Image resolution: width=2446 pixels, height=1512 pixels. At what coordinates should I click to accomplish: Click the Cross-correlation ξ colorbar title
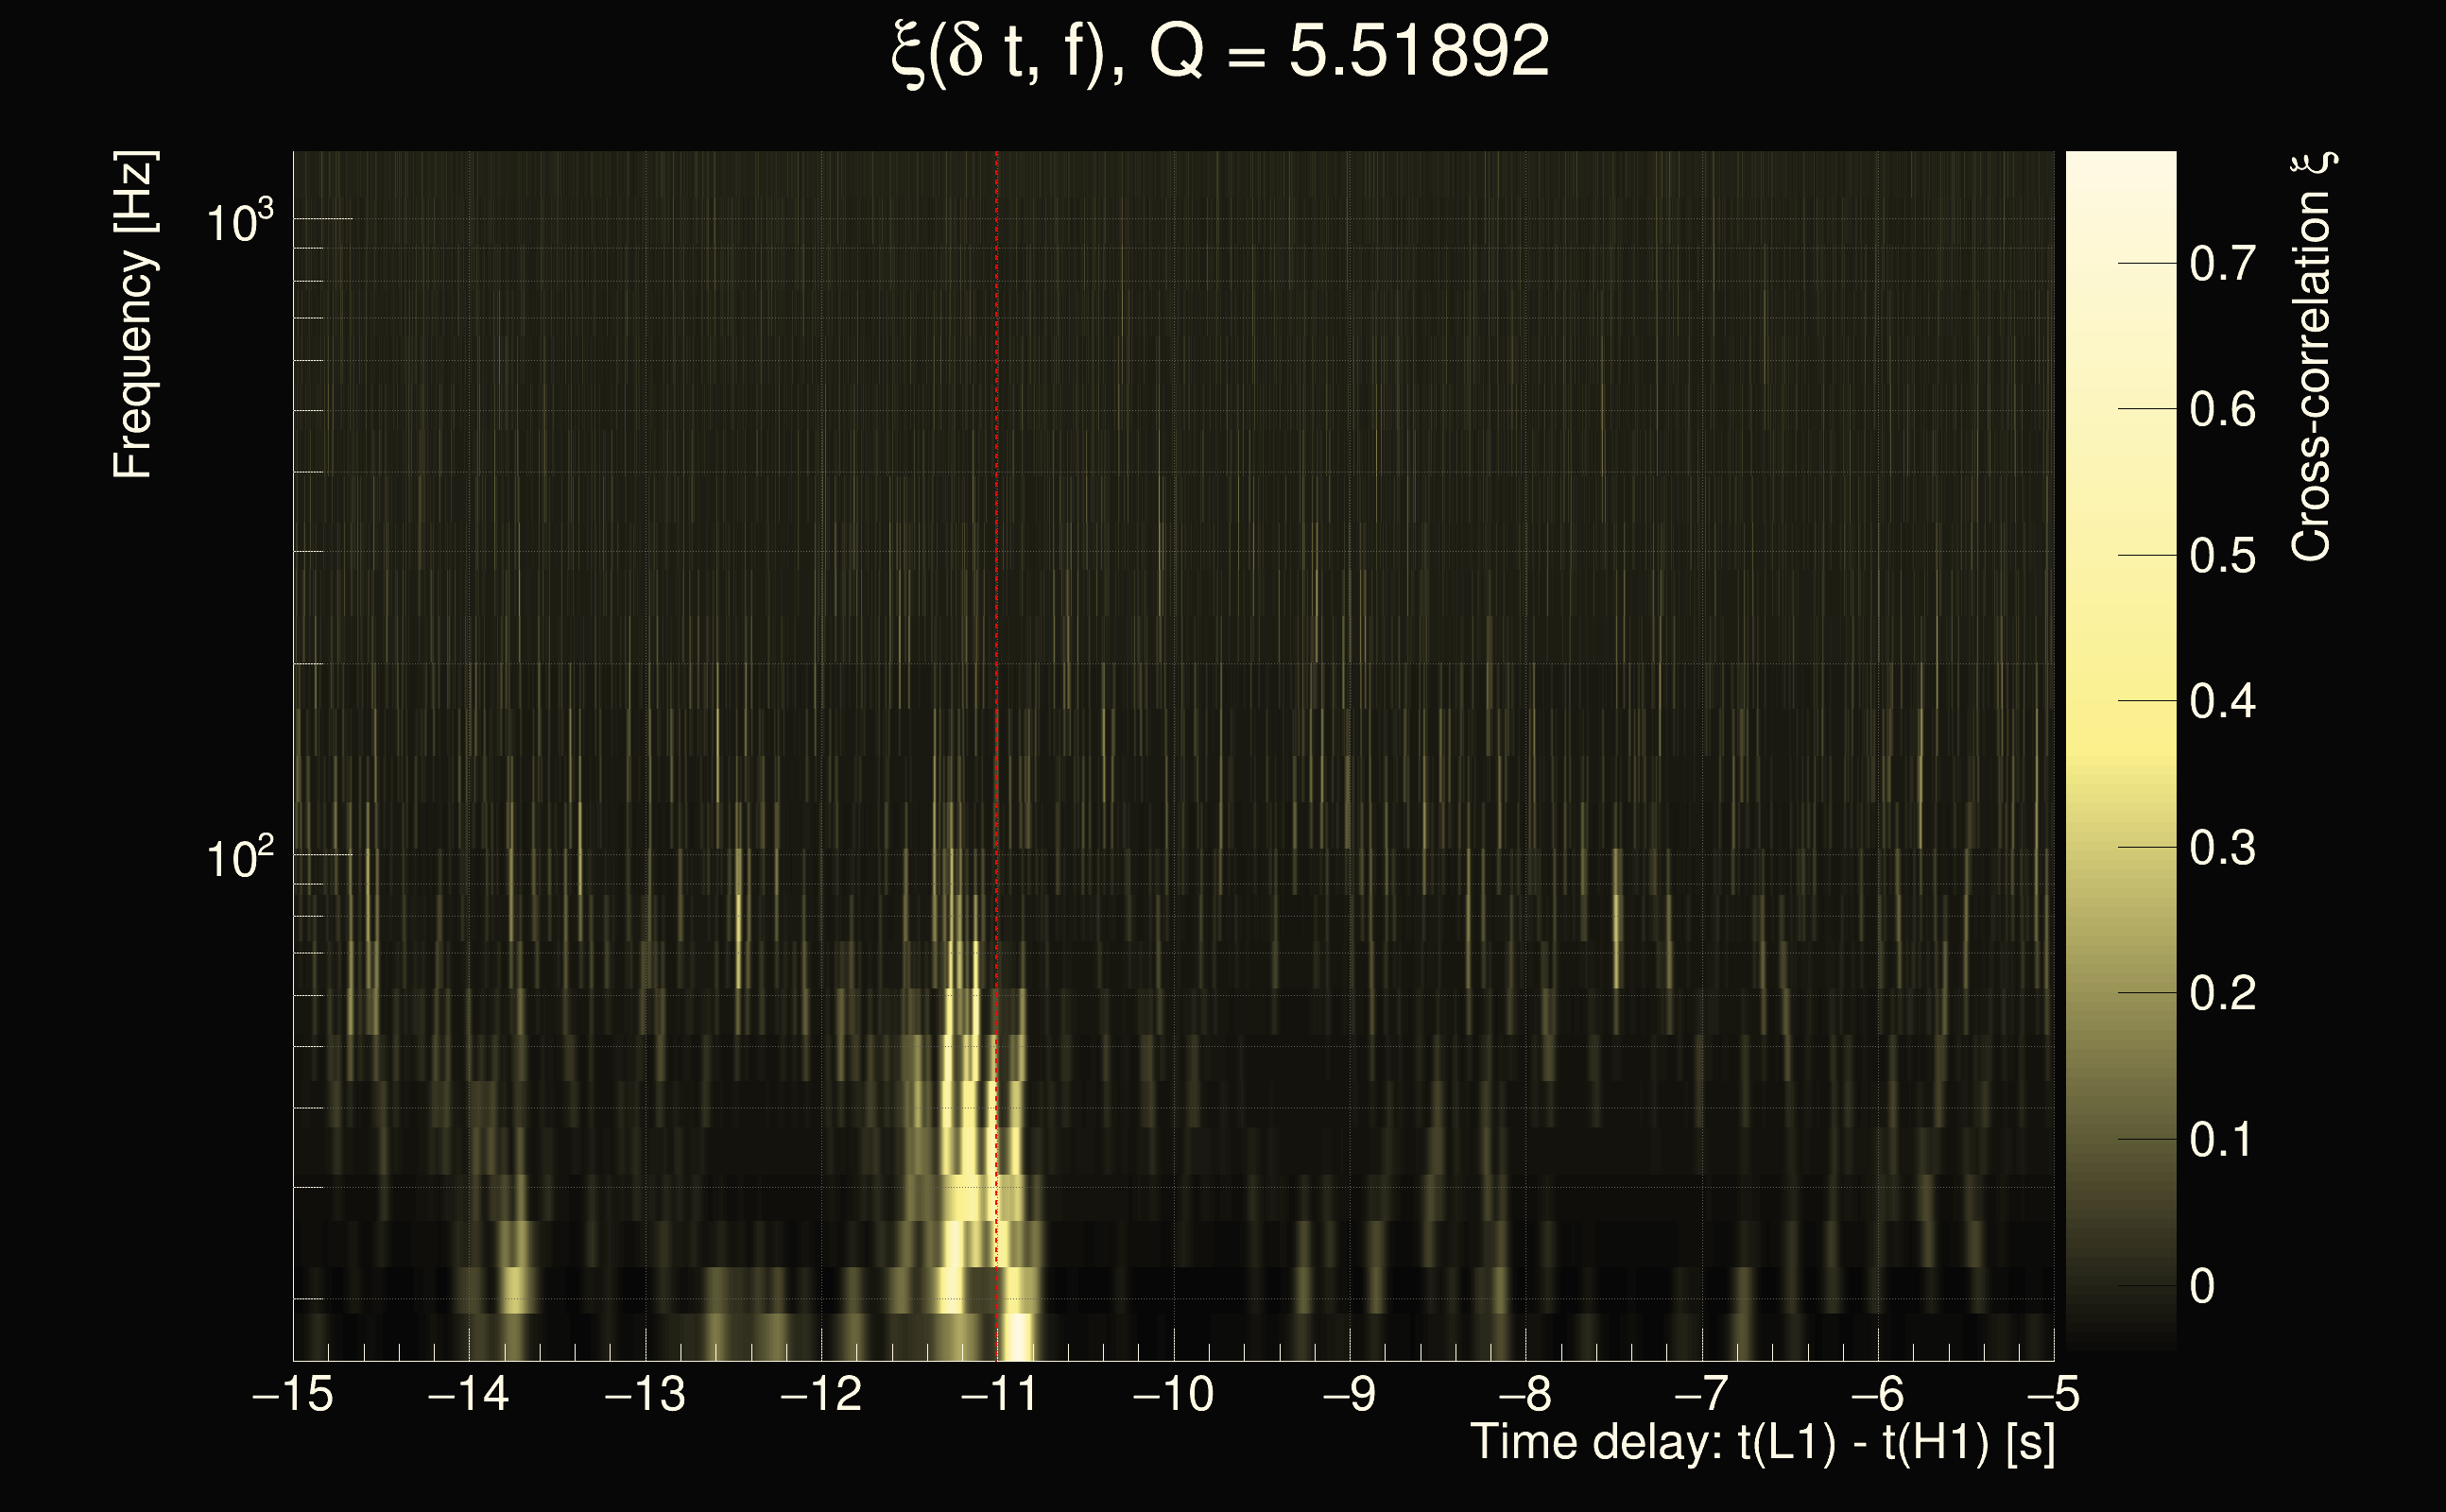click(2313, 357)
